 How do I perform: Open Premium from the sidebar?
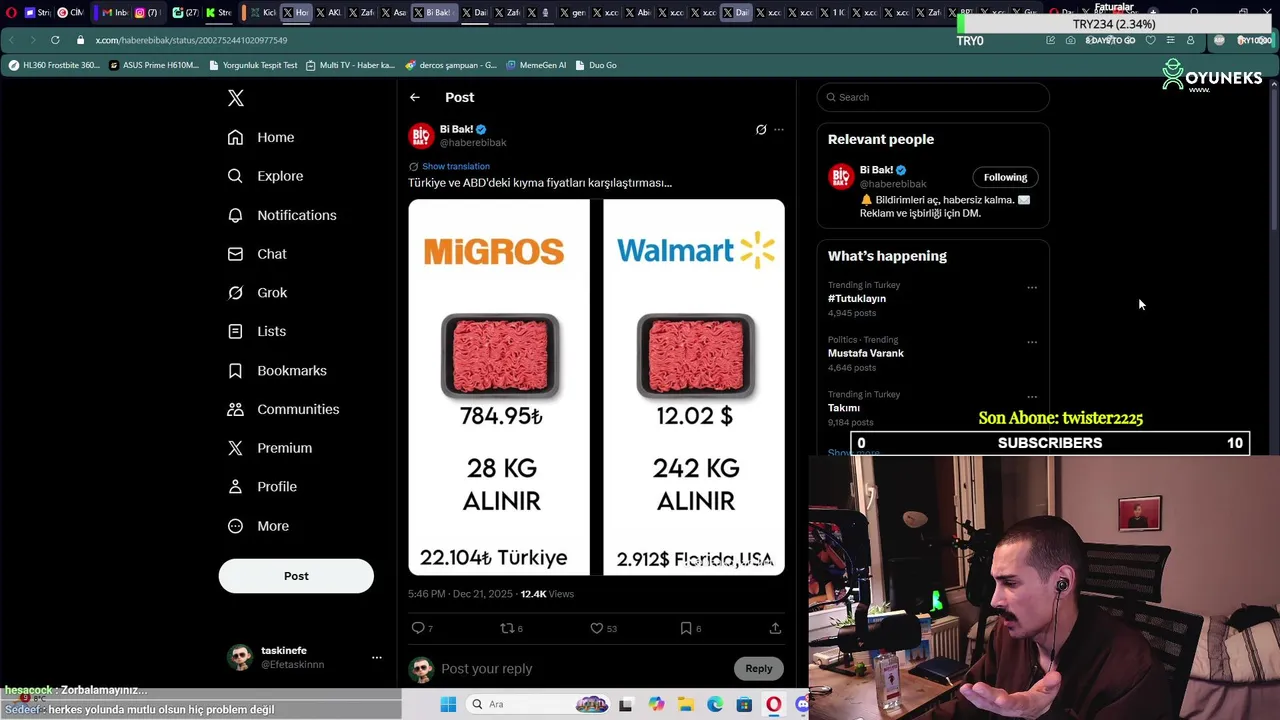(270, 448)
